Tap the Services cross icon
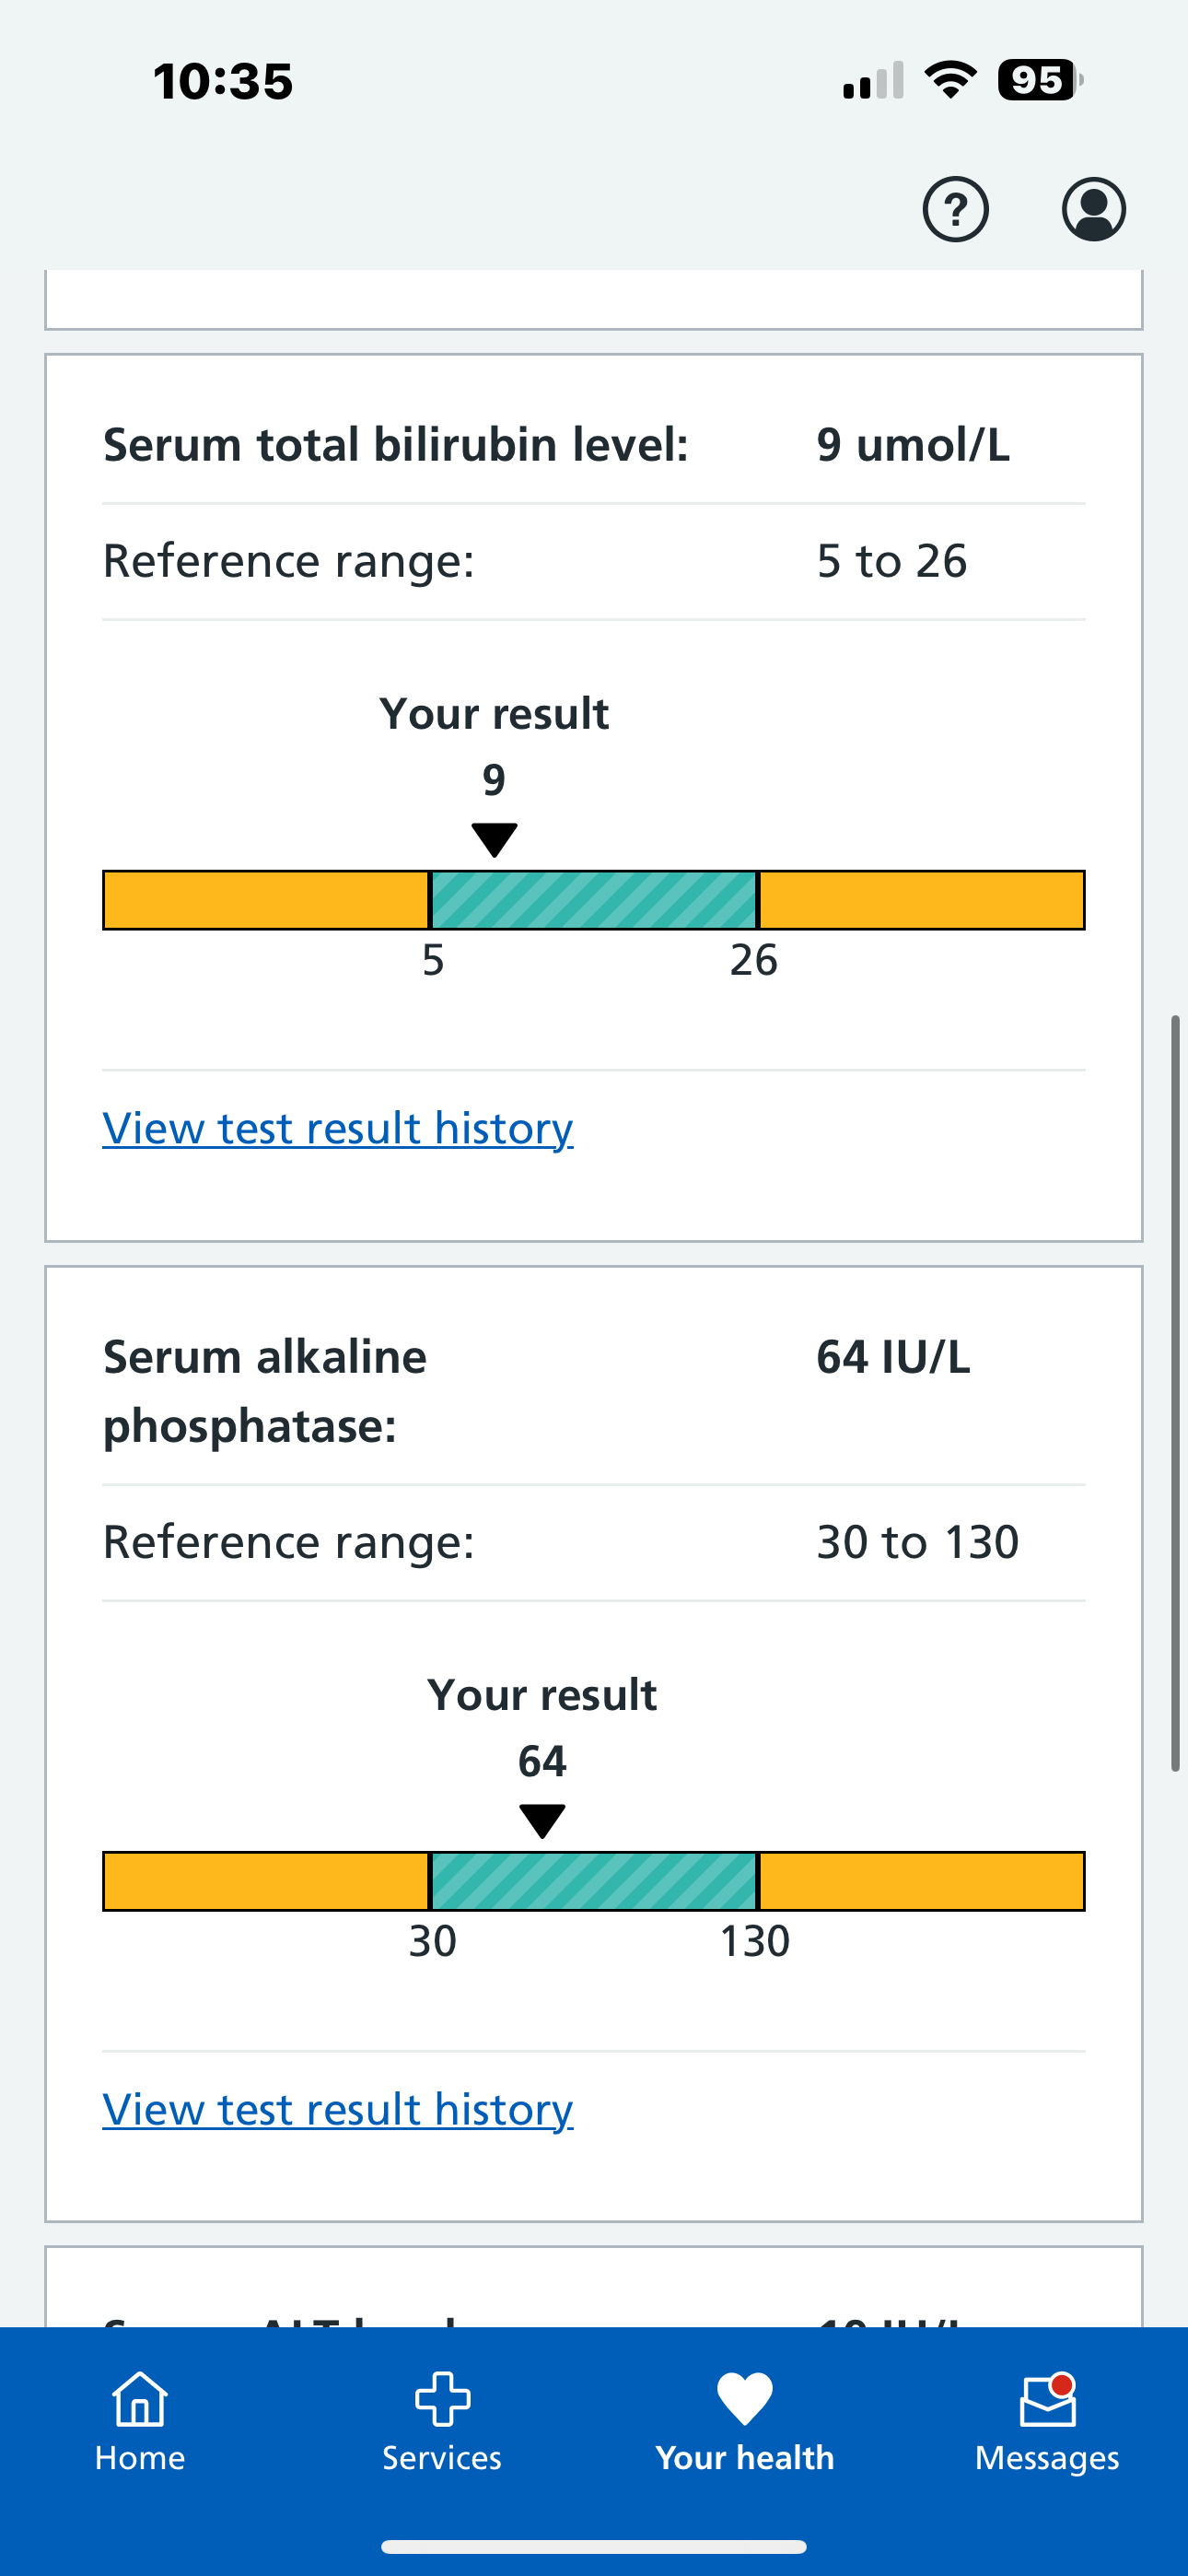 [442, 2399]
